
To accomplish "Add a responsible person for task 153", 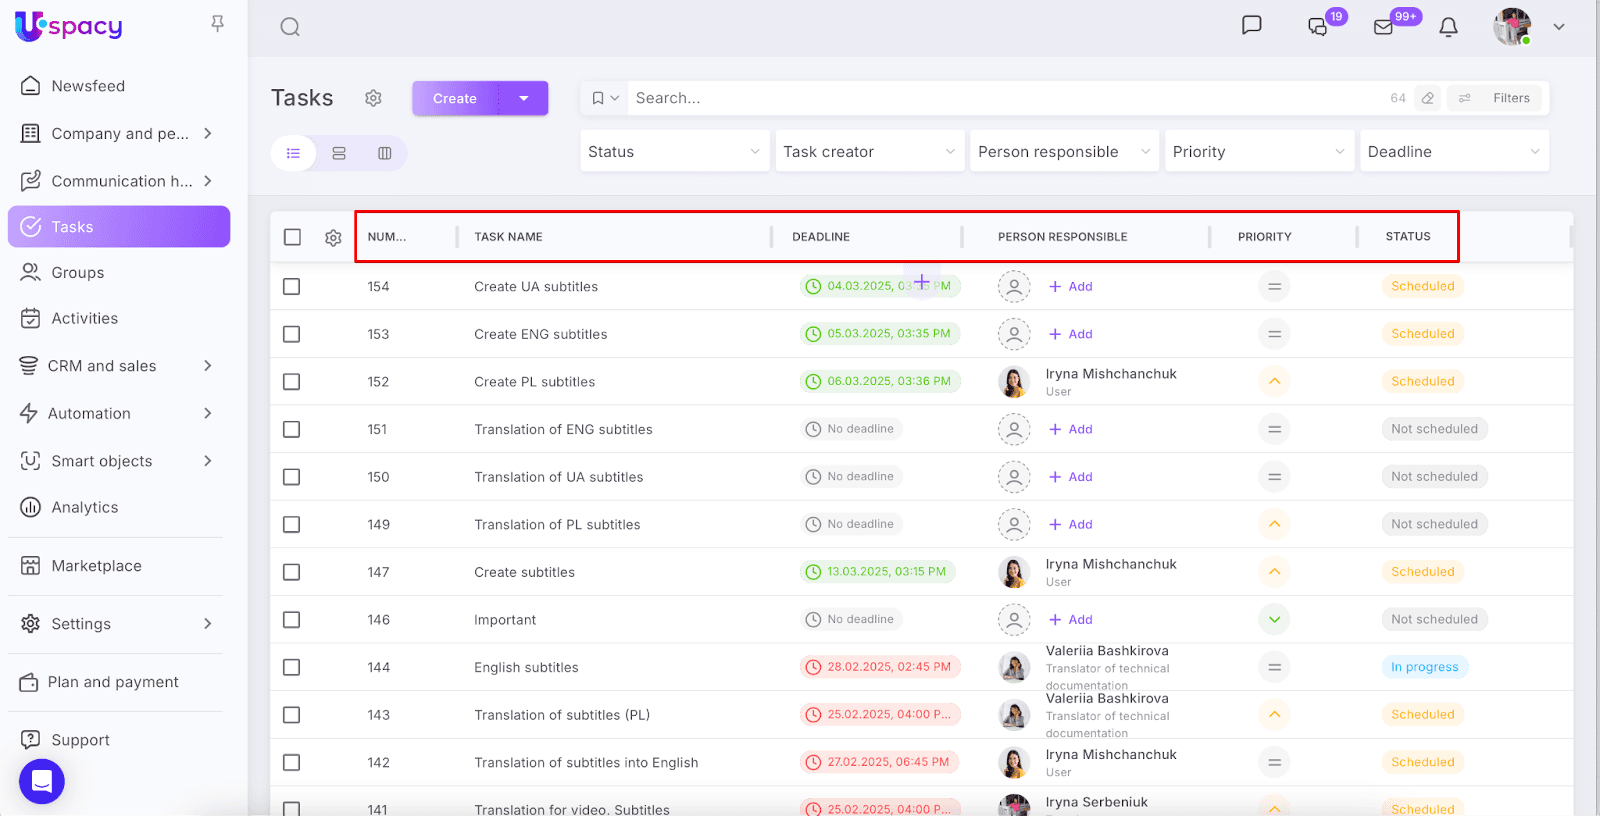I will [1071, 334].
